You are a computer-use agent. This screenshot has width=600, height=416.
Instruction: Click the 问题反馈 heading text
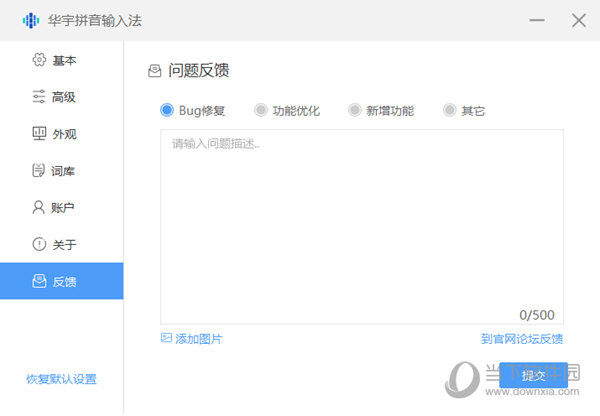click(x=199, y=71)
